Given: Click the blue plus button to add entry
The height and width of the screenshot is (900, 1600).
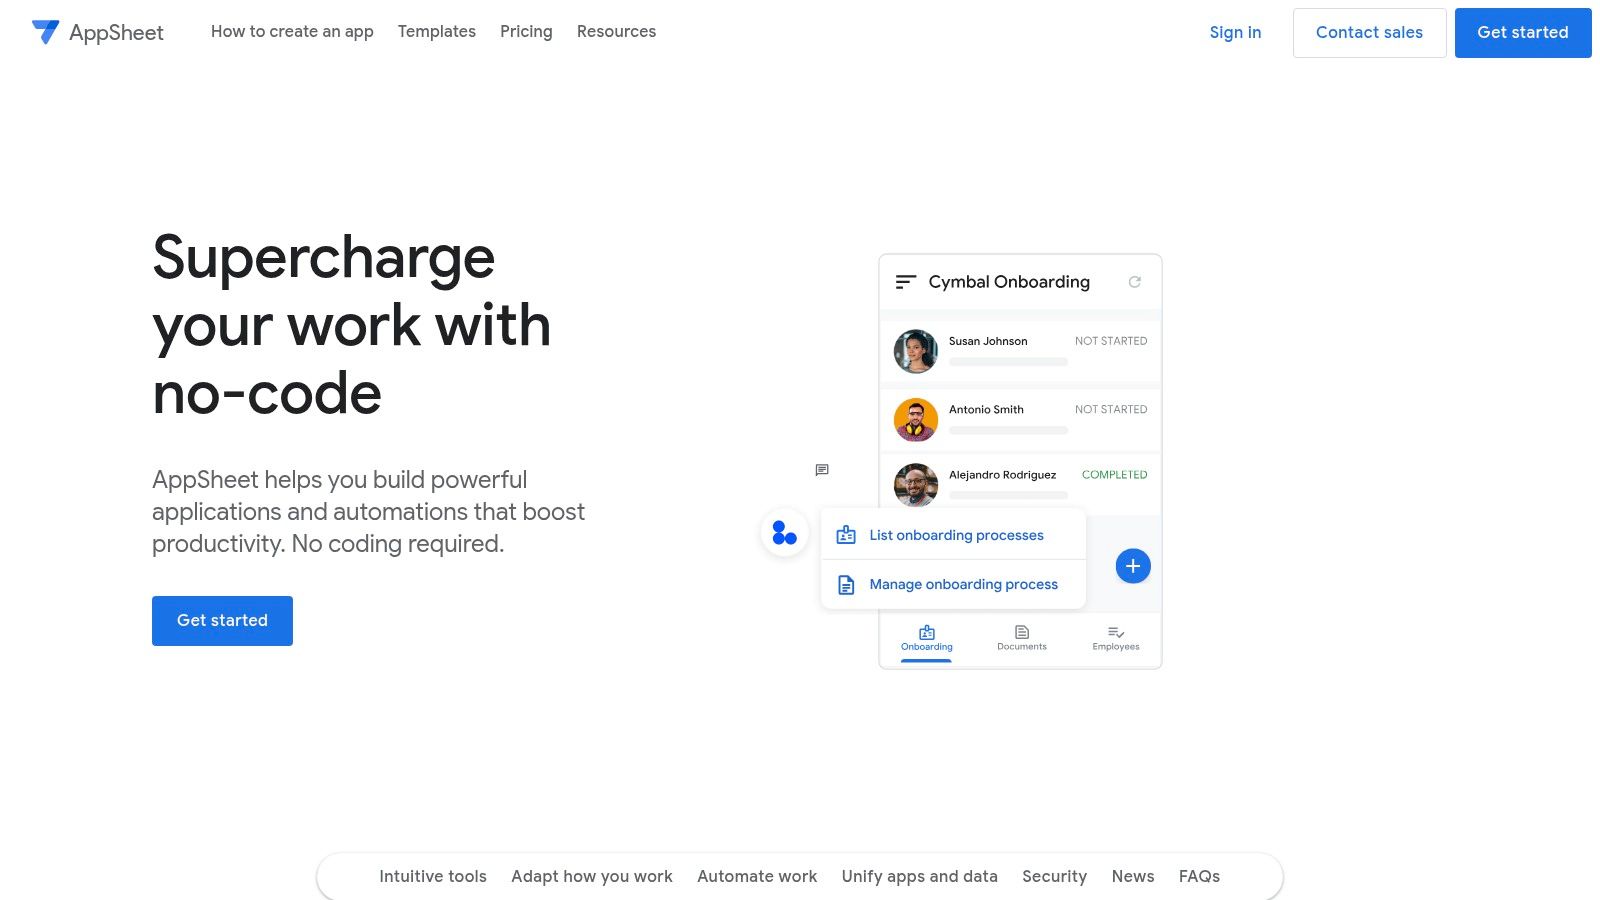Looking at the screenshot, I should (1132, 565).
